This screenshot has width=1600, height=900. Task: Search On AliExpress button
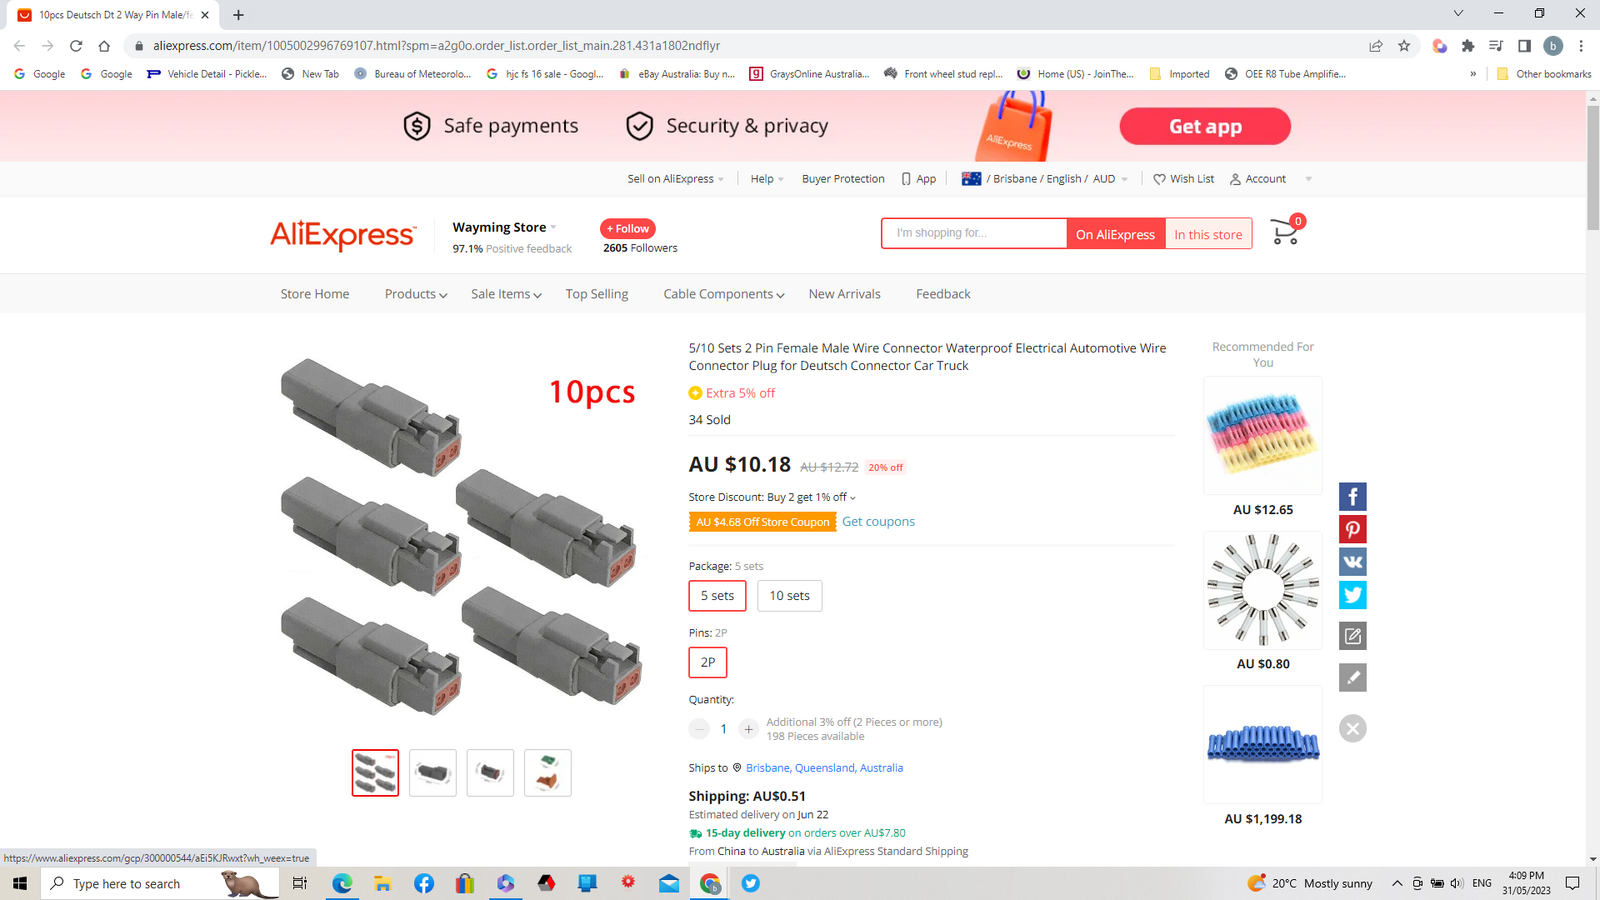tap(1116, 234)
